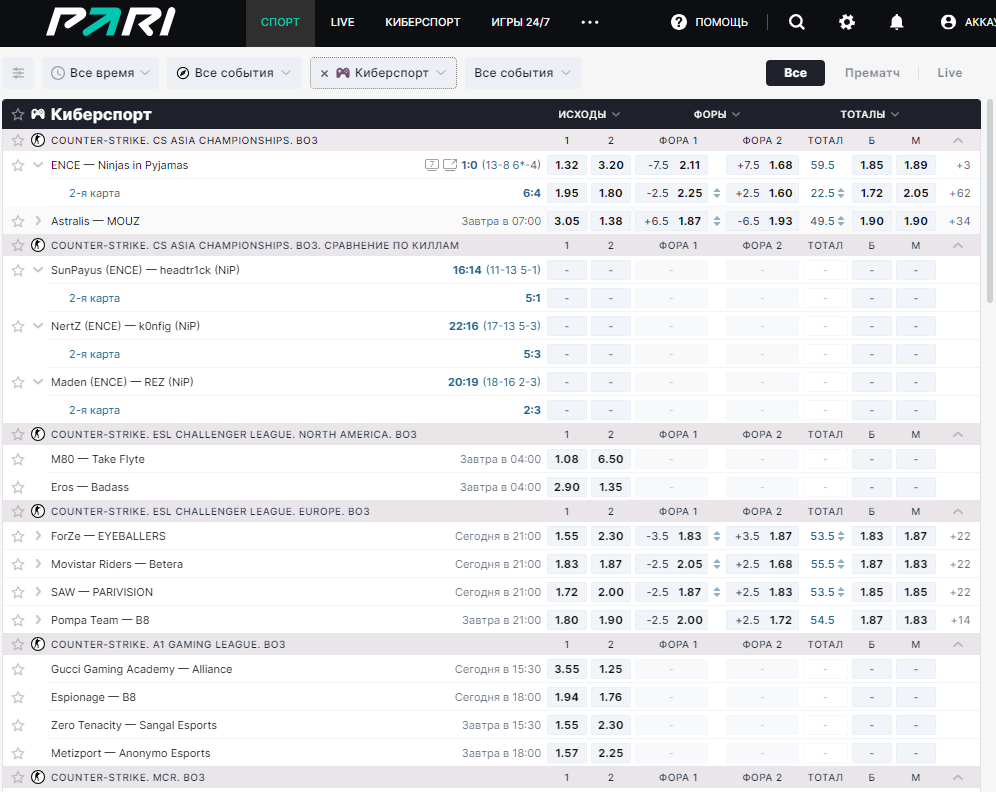Open the SAW — PARIVISION match
This screenshot has width=996, height=792.
pyautogui.click(x=102, y=592)
